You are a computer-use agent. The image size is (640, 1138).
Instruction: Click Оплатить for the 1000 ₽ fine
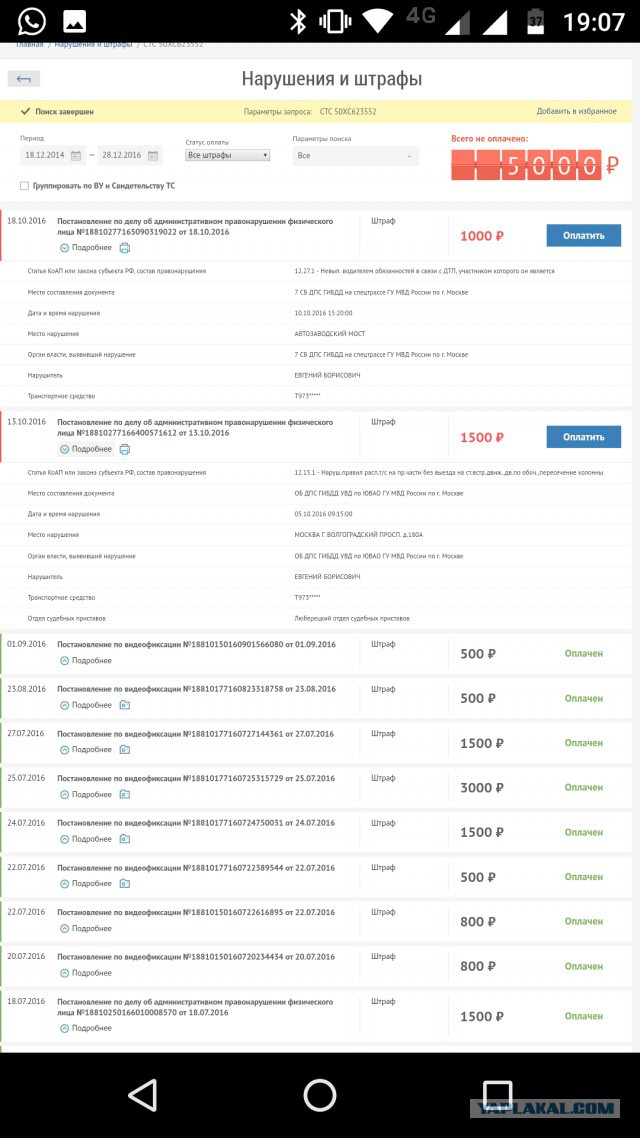pos(583,236)
